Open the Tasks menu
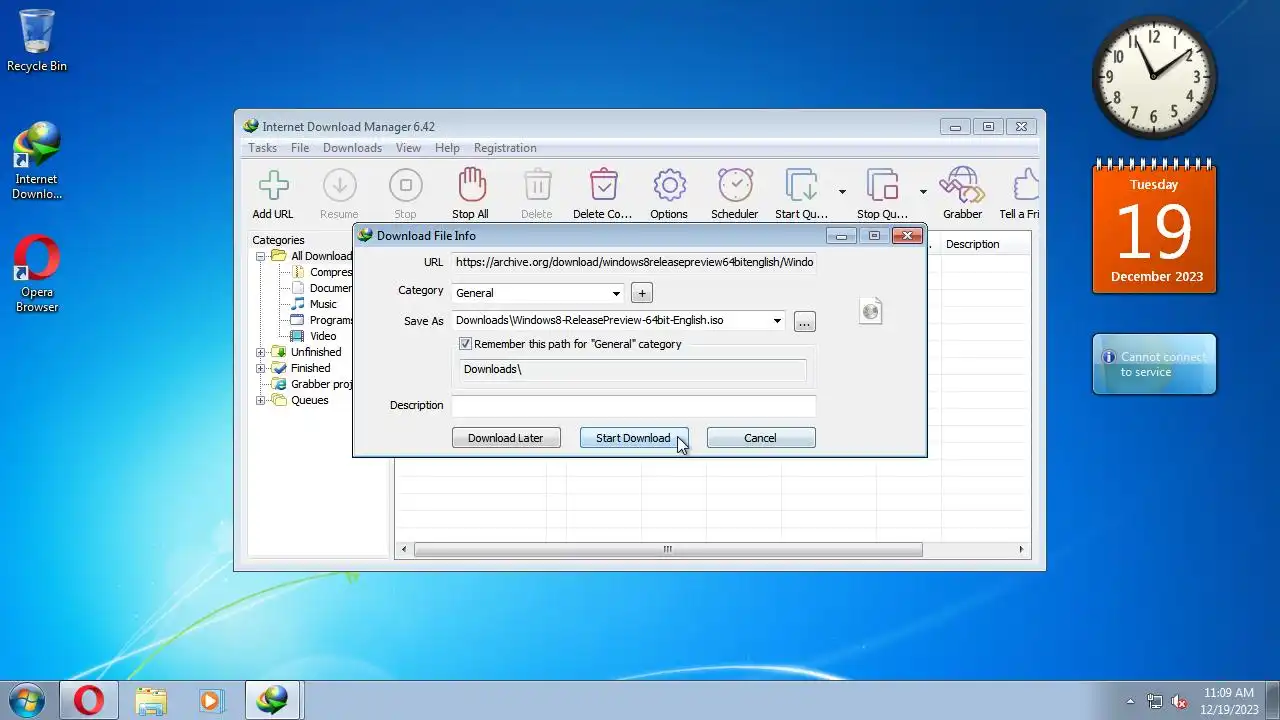 point(263,148)
